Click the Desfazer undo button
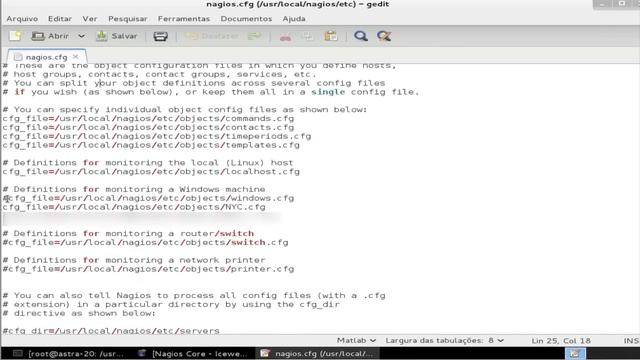This screenshot has height=360, width=640. click(212, 36)
